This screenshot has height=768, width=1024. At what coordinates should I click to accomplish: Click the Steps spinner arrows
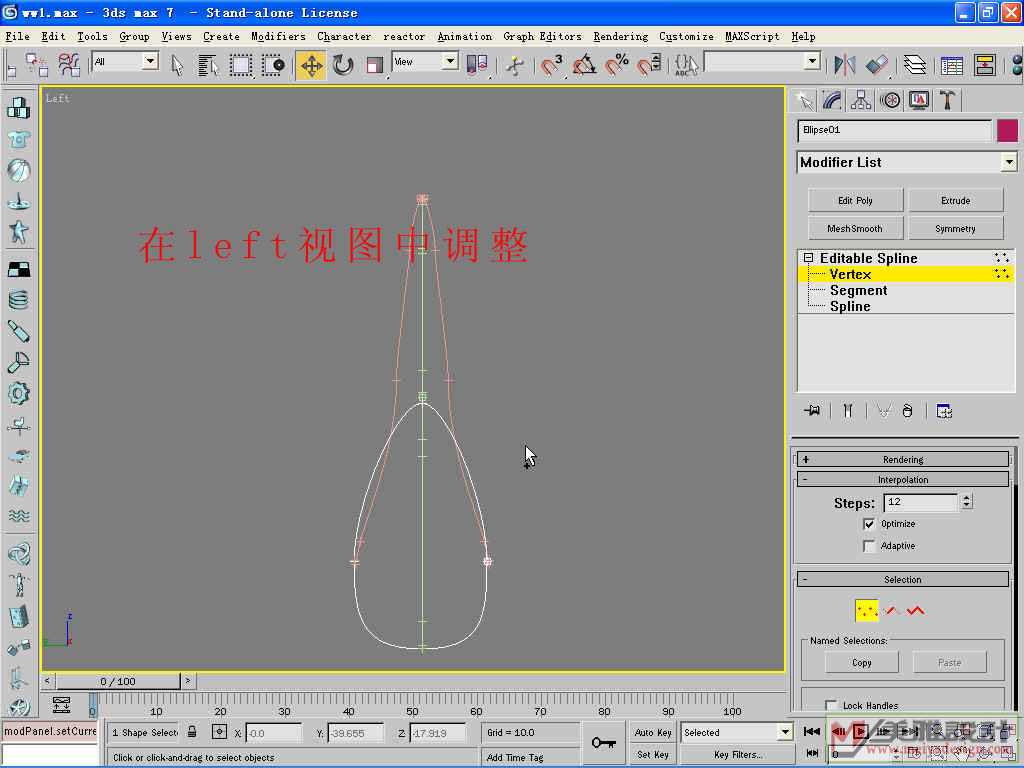tap(967, 502)
